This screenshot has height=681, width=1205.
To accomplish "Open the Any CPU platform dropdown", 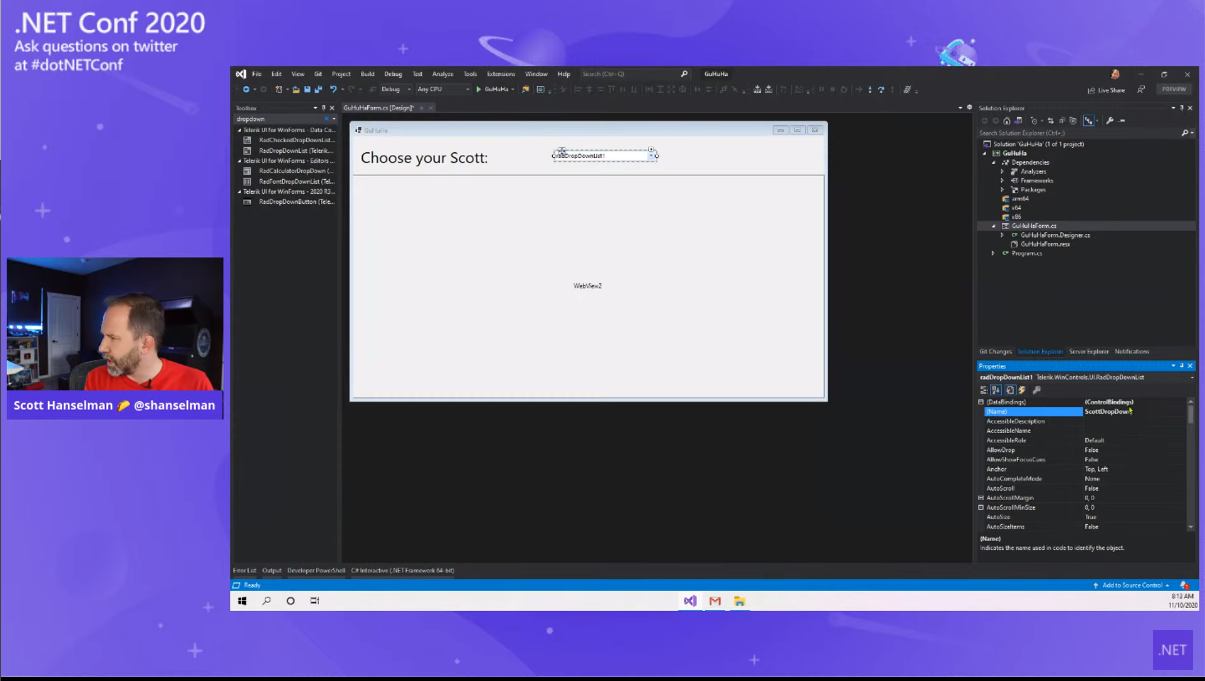I will click(x=442, y=90).
